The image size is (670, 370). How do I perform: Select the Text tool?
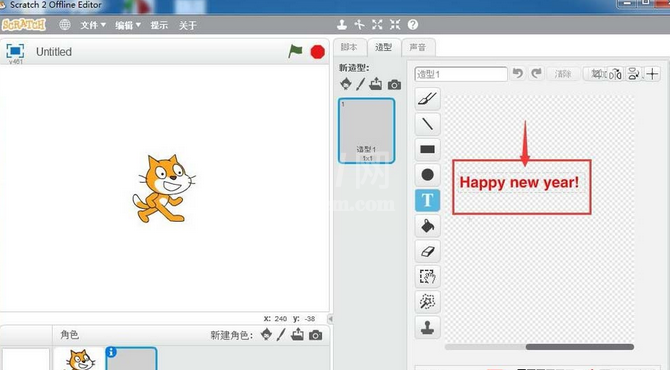pos(427,200)
